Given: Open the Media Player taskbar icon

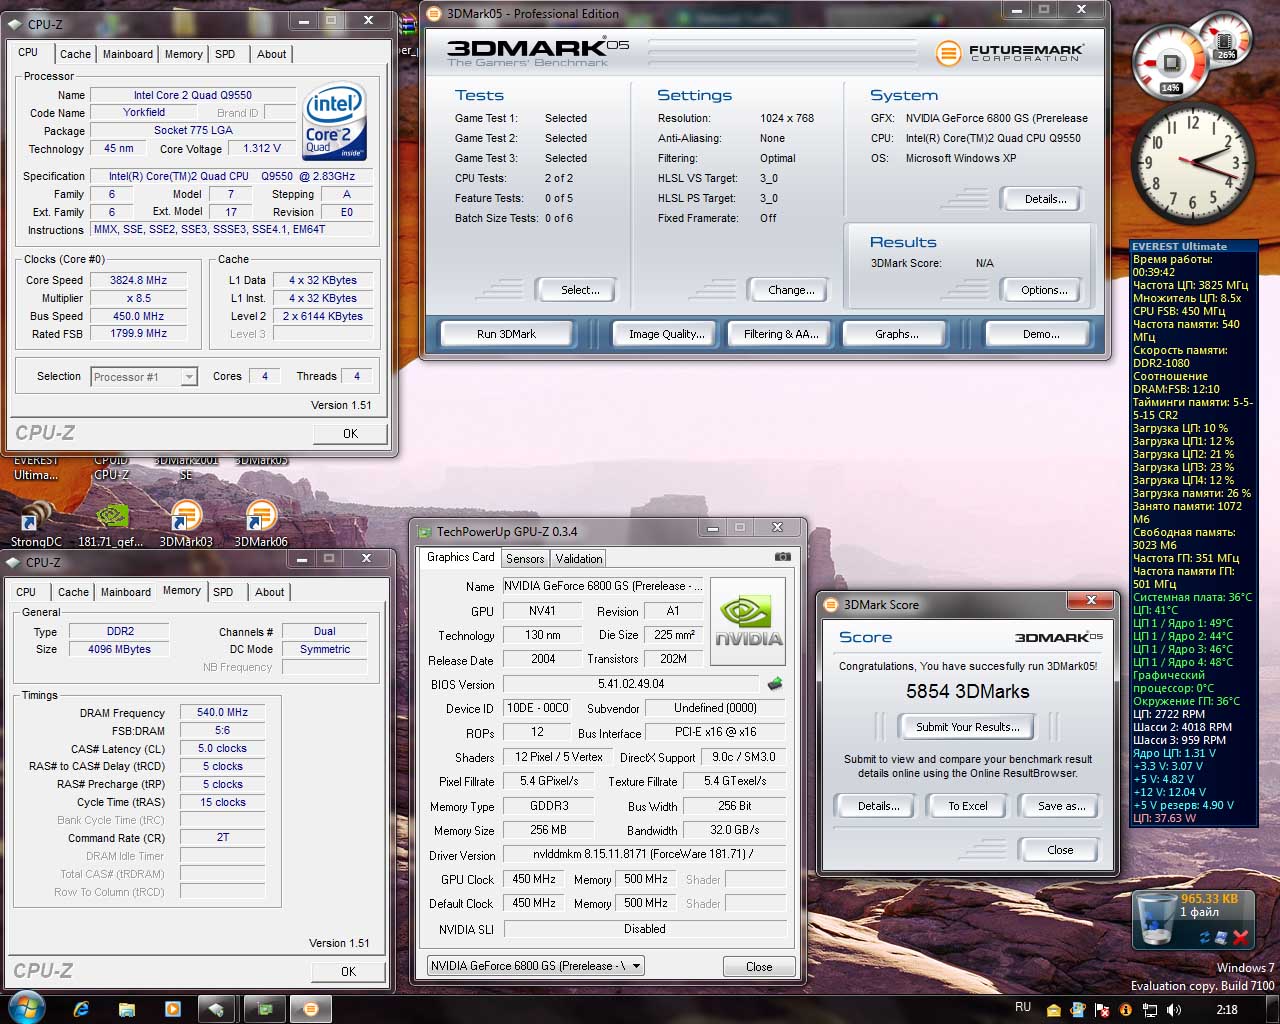Looking at the screenshot, I should point(172,1009).
